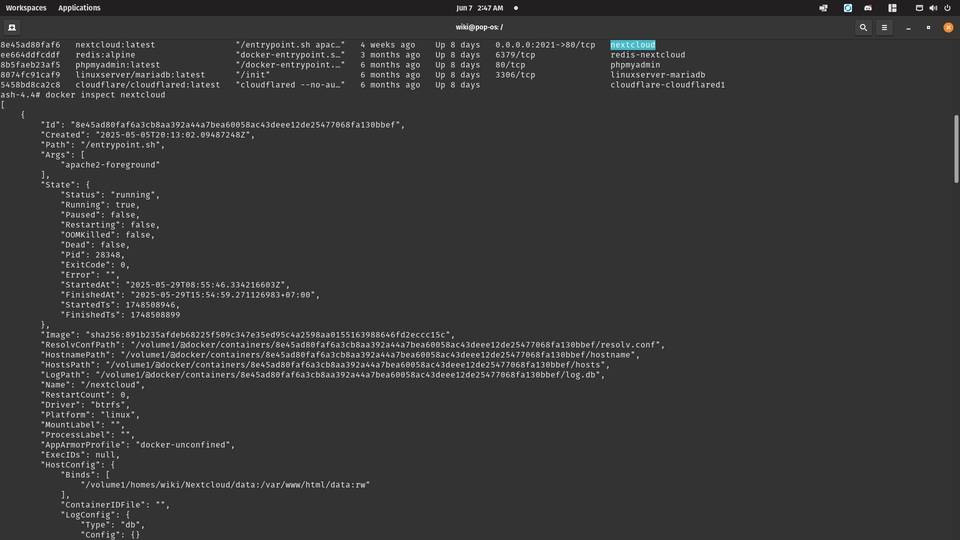Click the "Name": "/nextcloud" line
The width and height of the screenshot is (960, 540).
[x=92, y=384]
